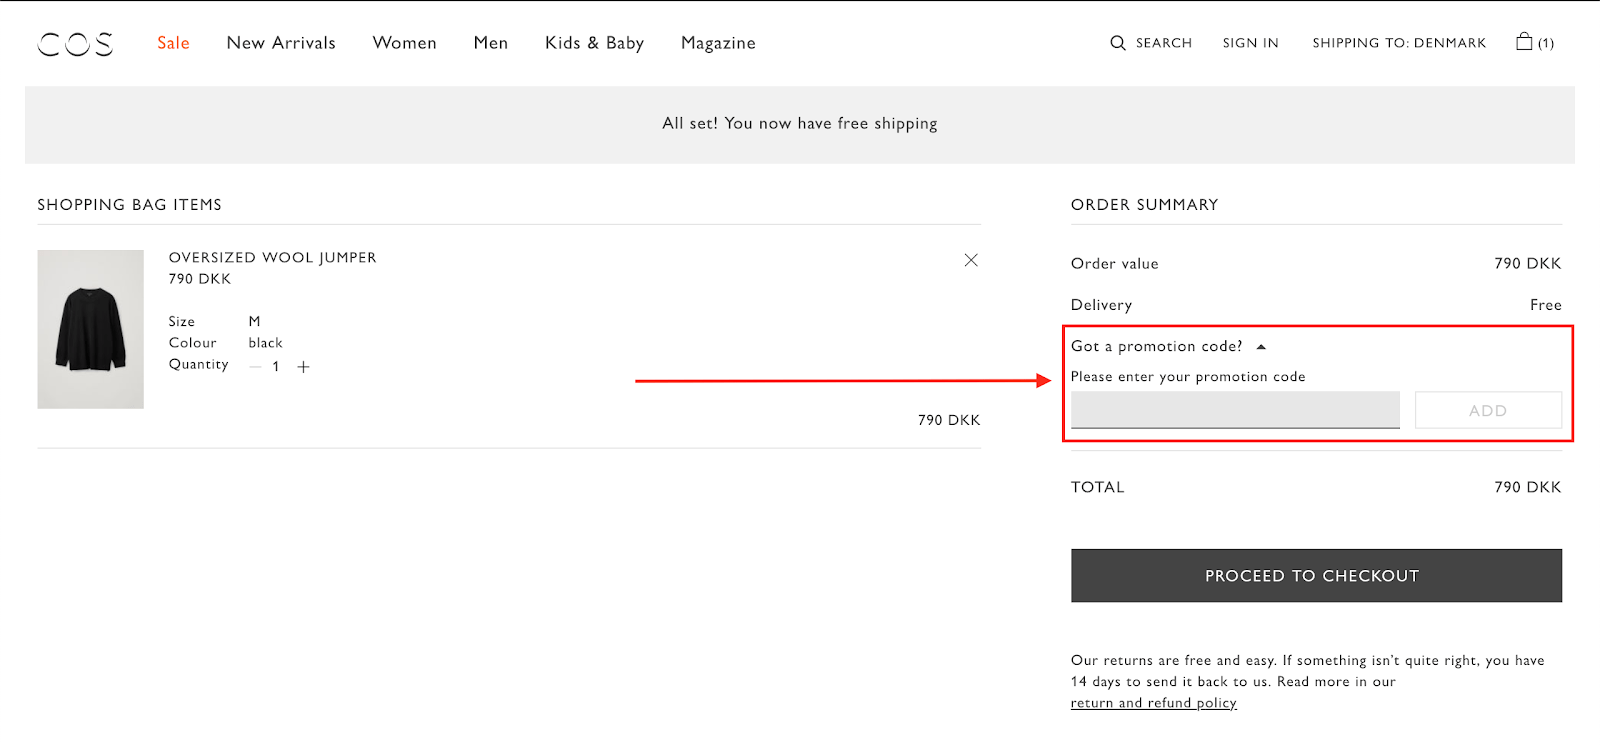Viewport: 1600px width, 745px height.
Task: Click the COS logo
Action: click(75, 44)
